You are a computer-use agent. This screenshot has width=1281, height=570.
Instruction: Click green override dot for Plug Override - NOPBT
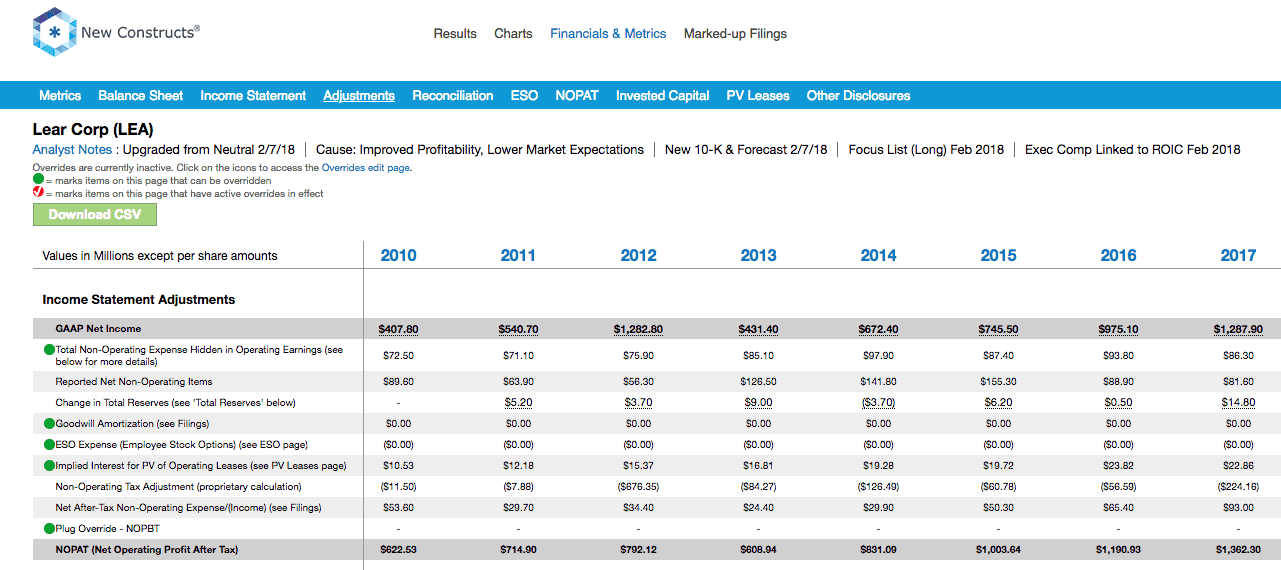coord(50,529)
